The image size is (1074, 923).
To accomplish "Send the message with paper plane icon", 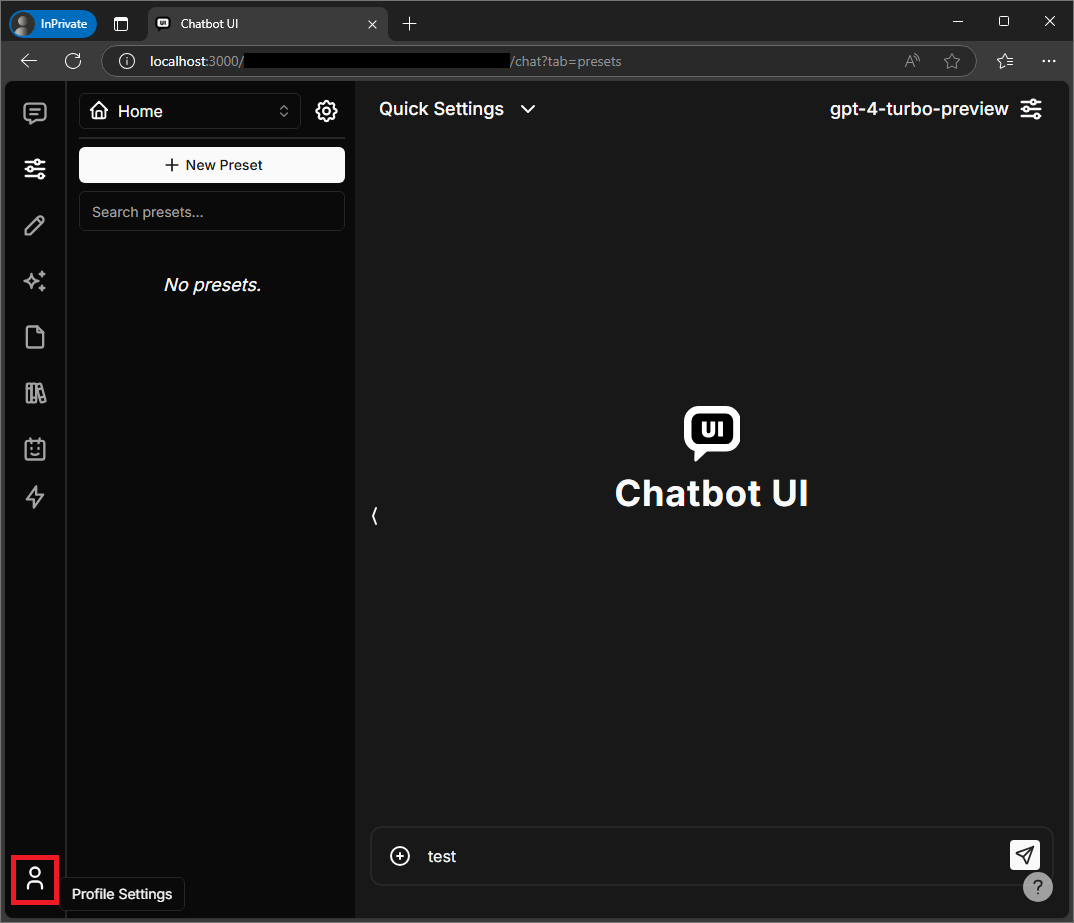I will [x=1025, y=855].
